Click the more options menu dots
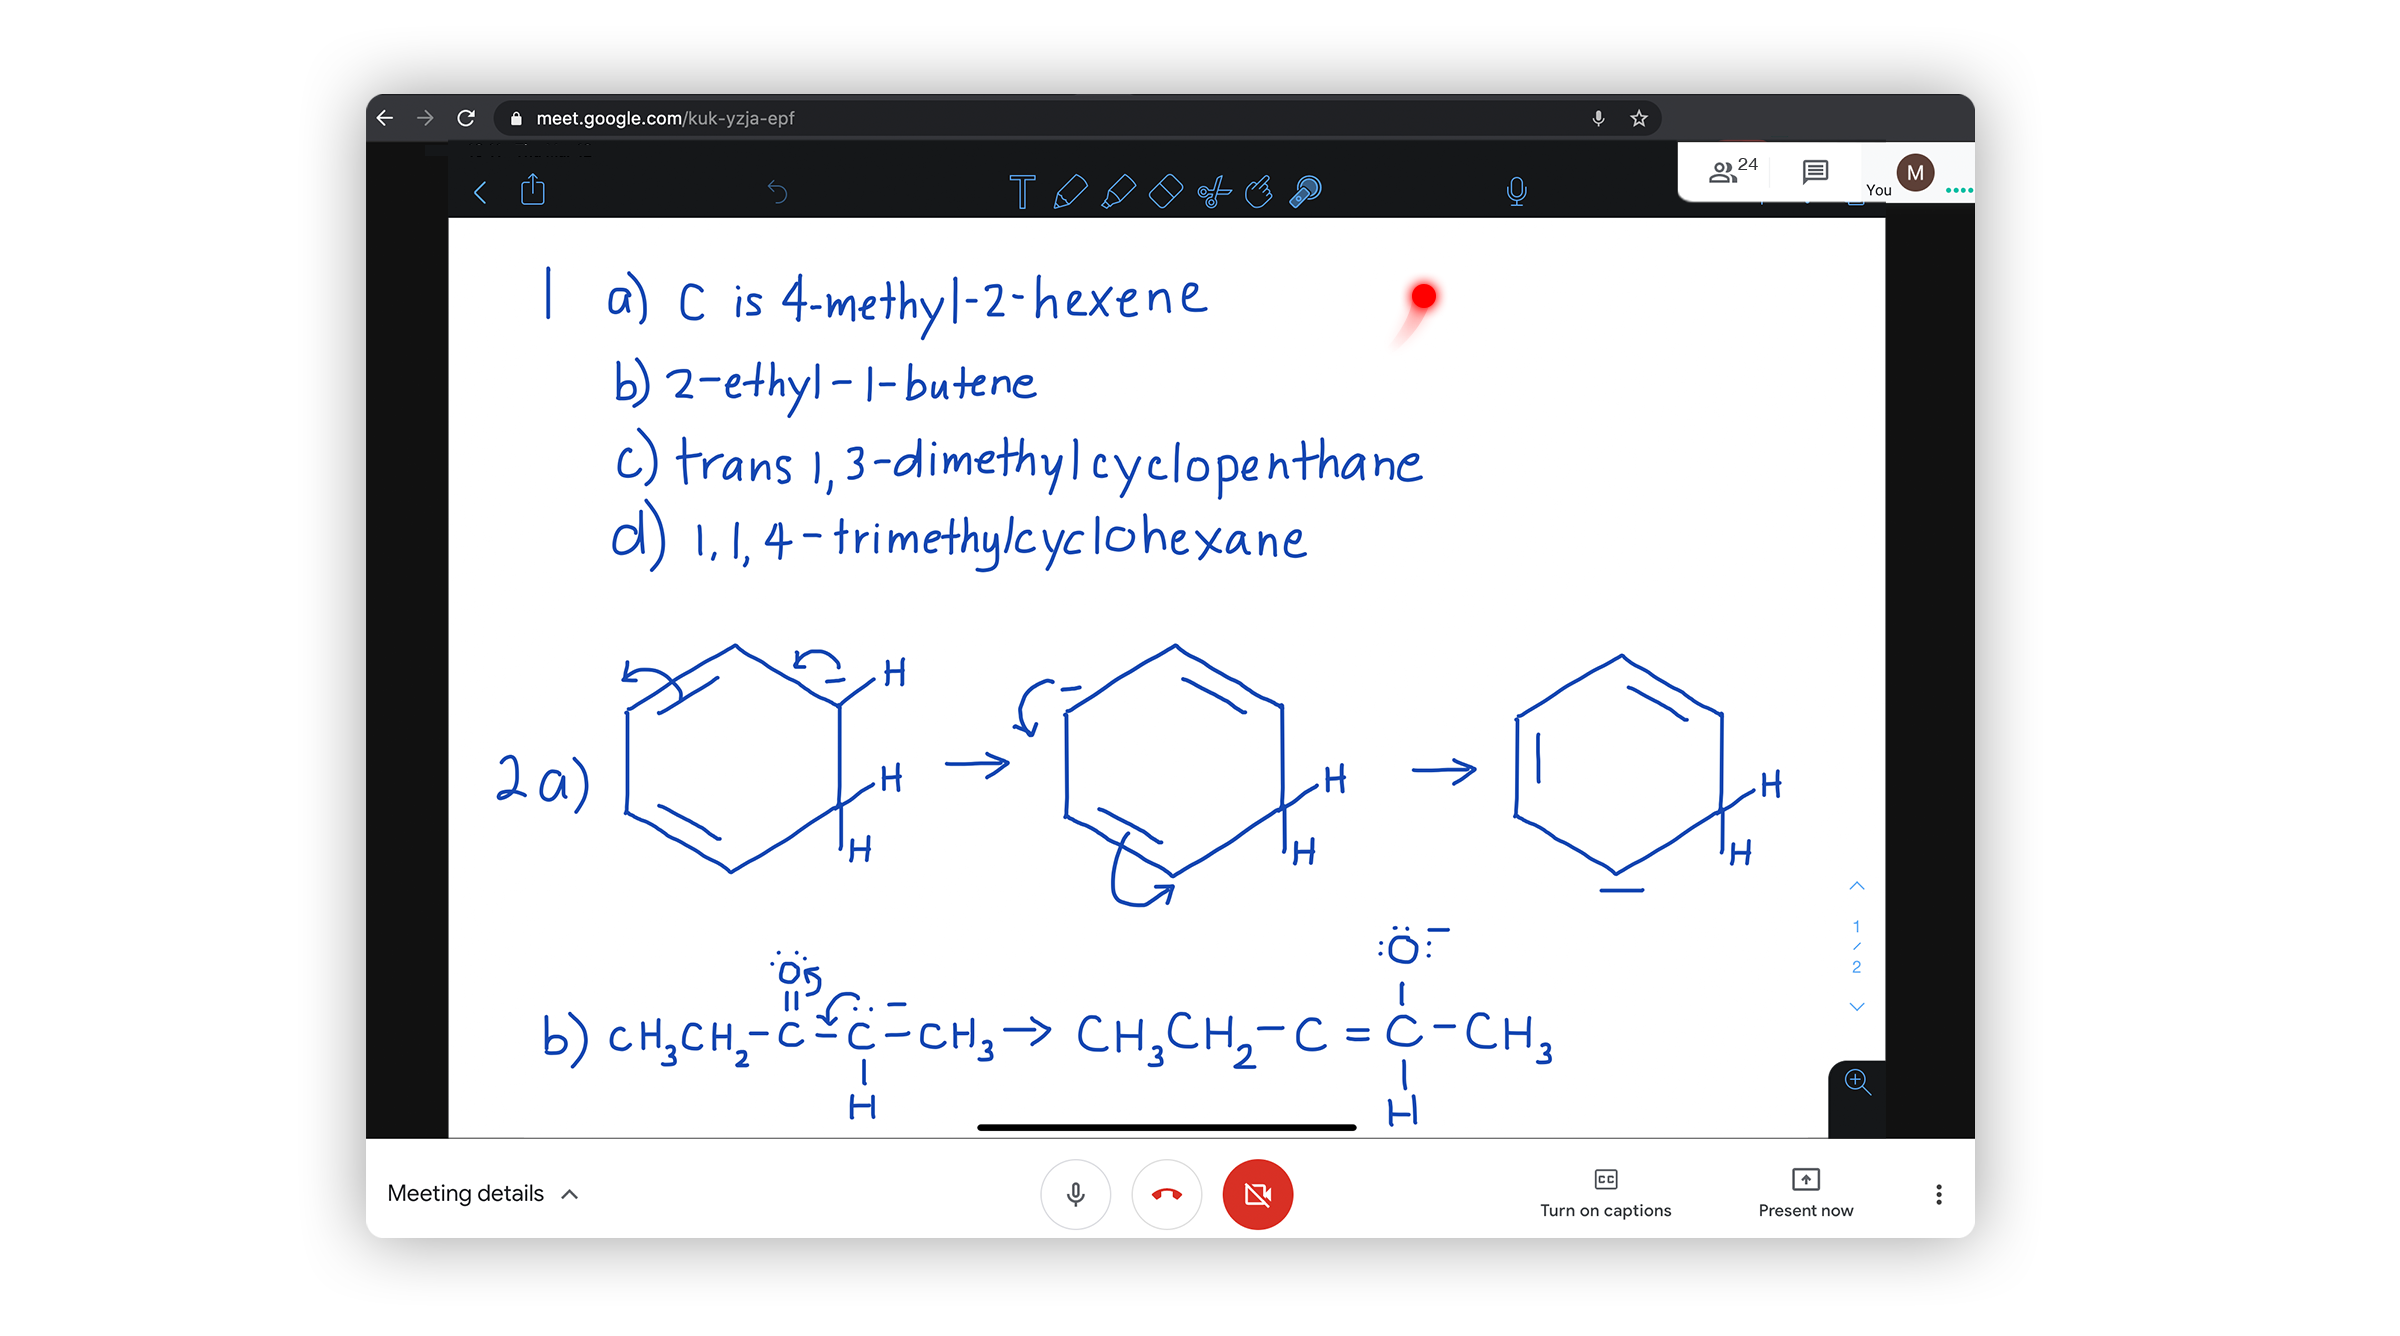The height and width of the screenshot is (1336, 2400). pos(1938,1195)
